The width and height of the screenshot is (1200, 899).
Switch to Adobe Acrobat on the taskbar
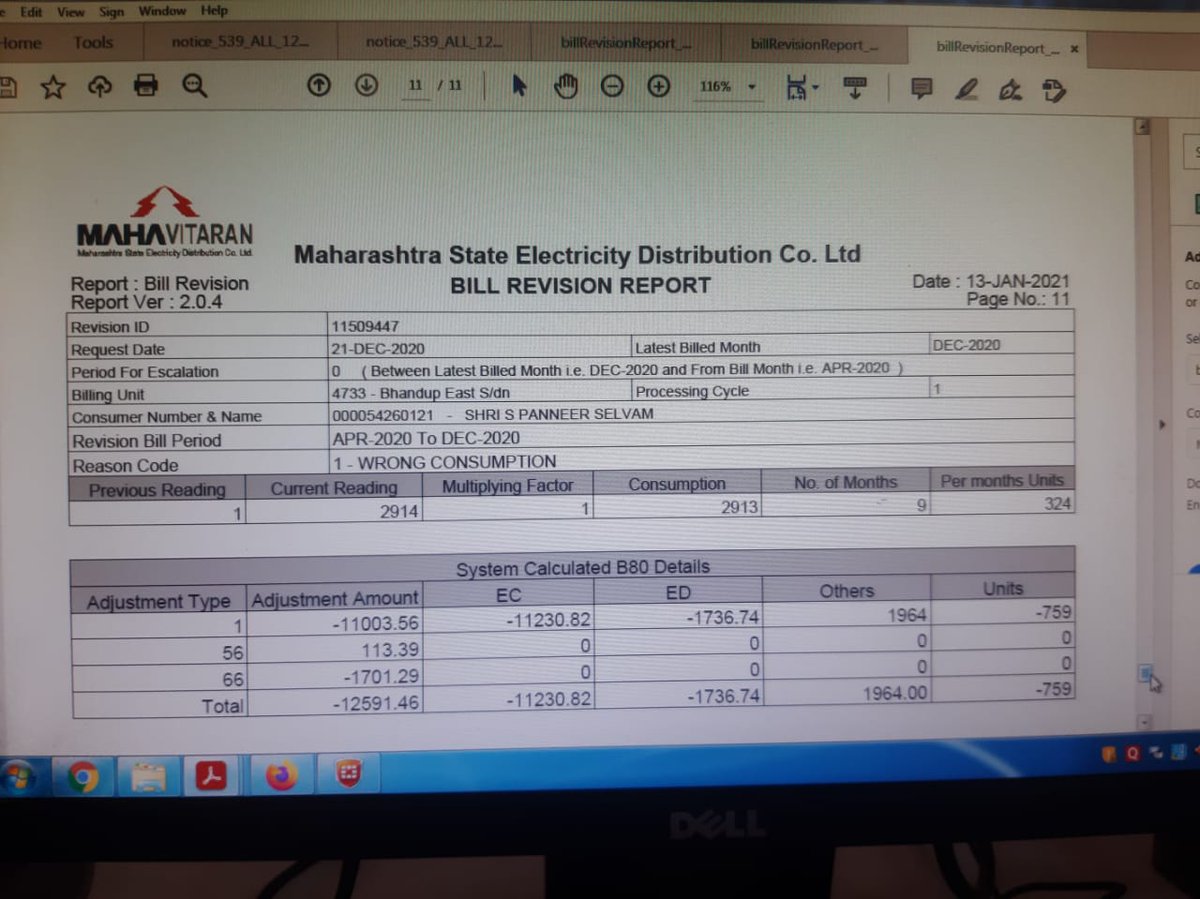(211, 775)
